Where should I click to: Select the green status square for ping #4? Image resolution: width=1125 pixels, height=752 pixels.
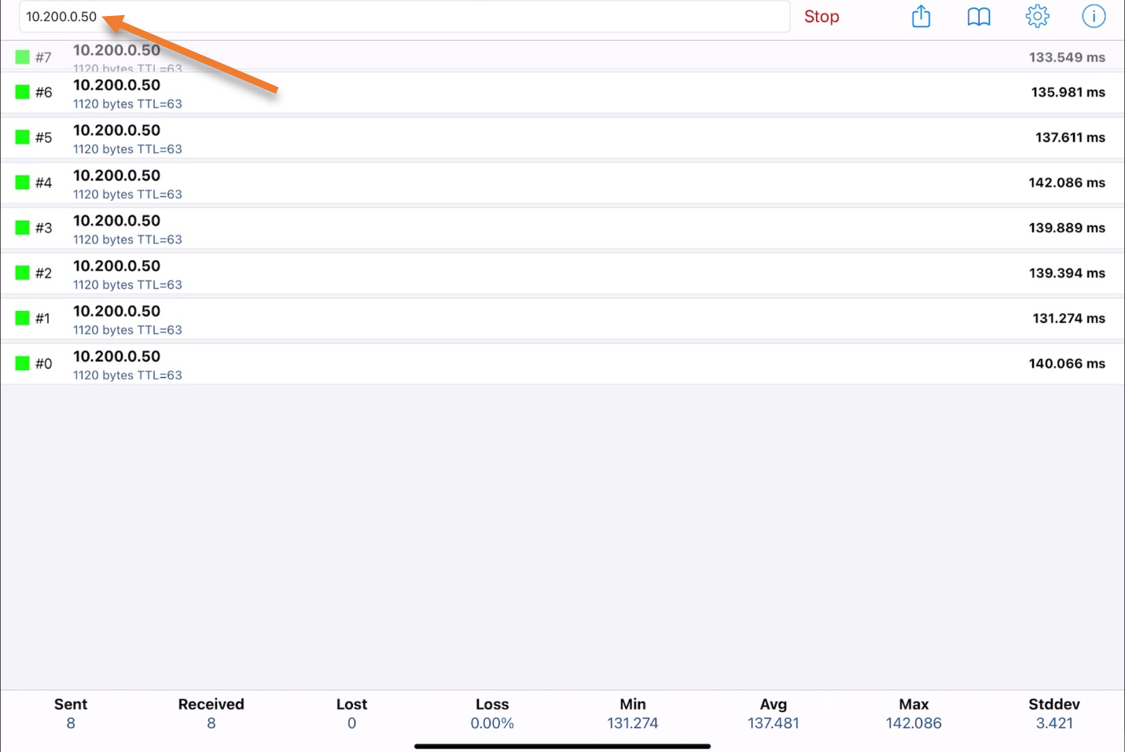[x=23, y=183]
